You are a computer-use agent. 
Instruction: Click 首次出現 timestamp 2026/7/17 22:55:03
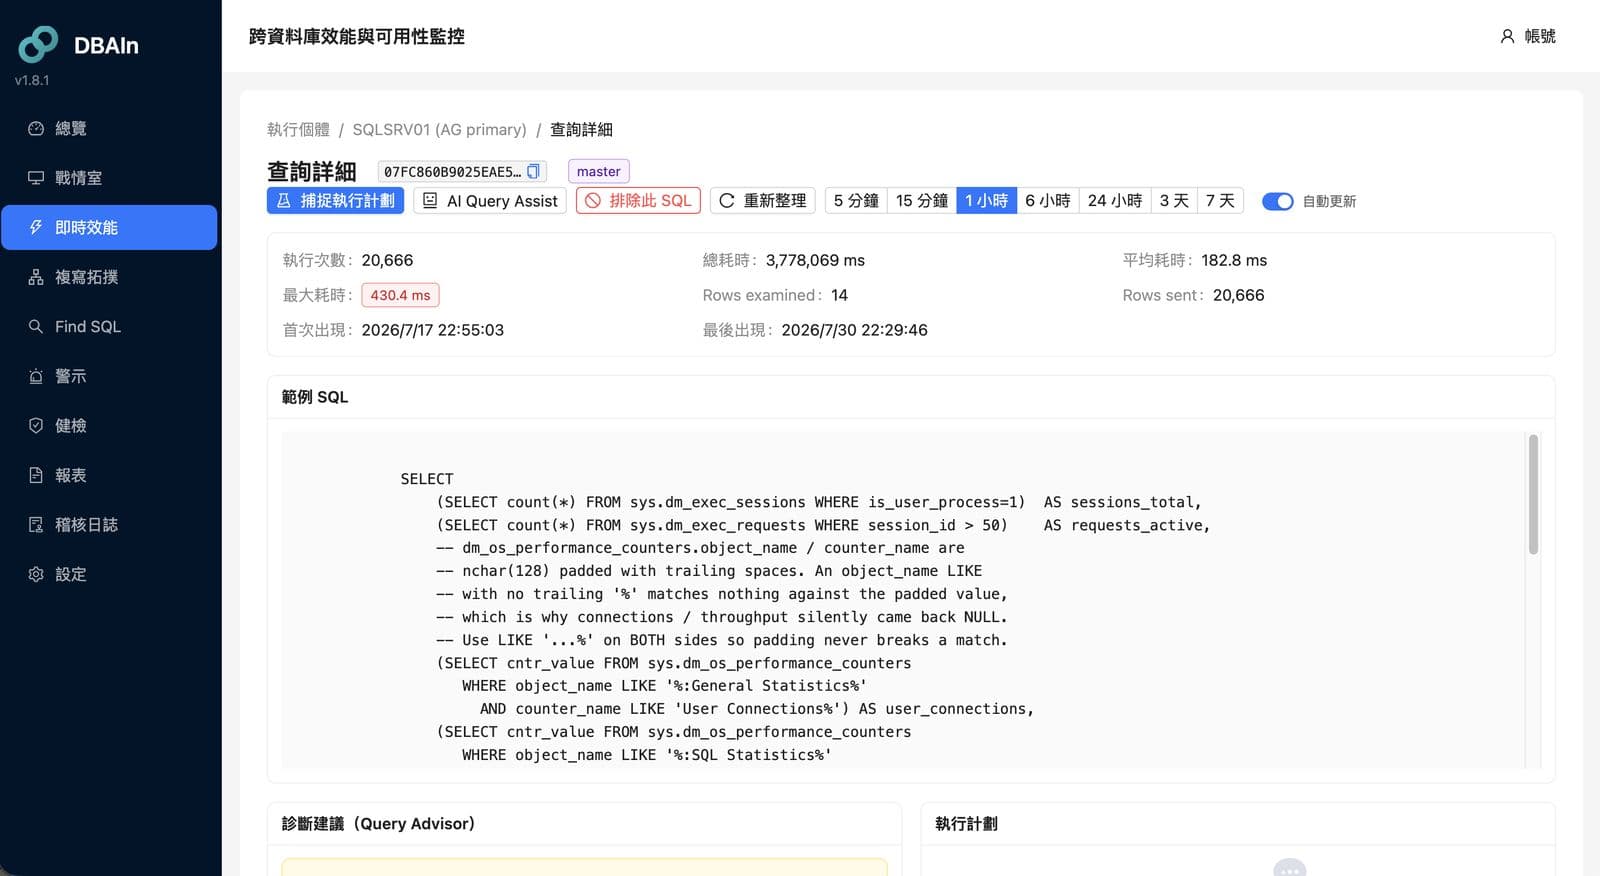(432, 330)
